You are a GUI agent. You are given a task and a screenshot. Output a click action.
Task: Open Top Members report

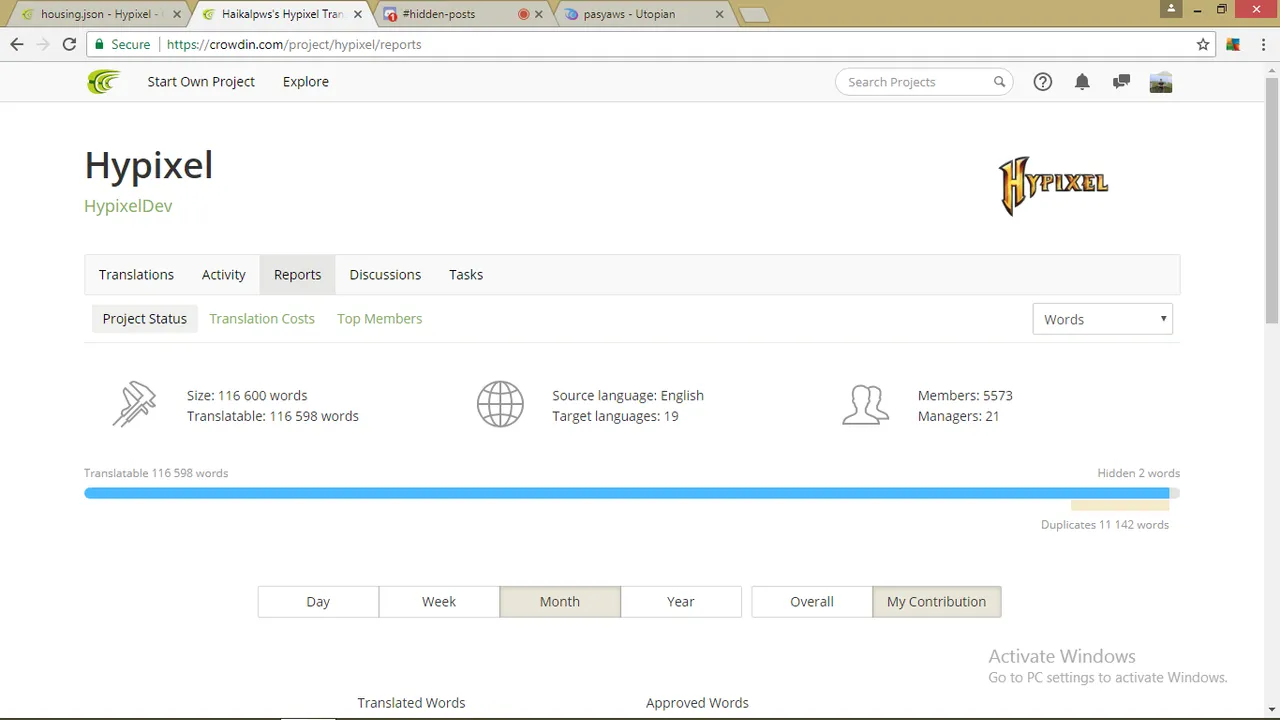click(380, 318)
